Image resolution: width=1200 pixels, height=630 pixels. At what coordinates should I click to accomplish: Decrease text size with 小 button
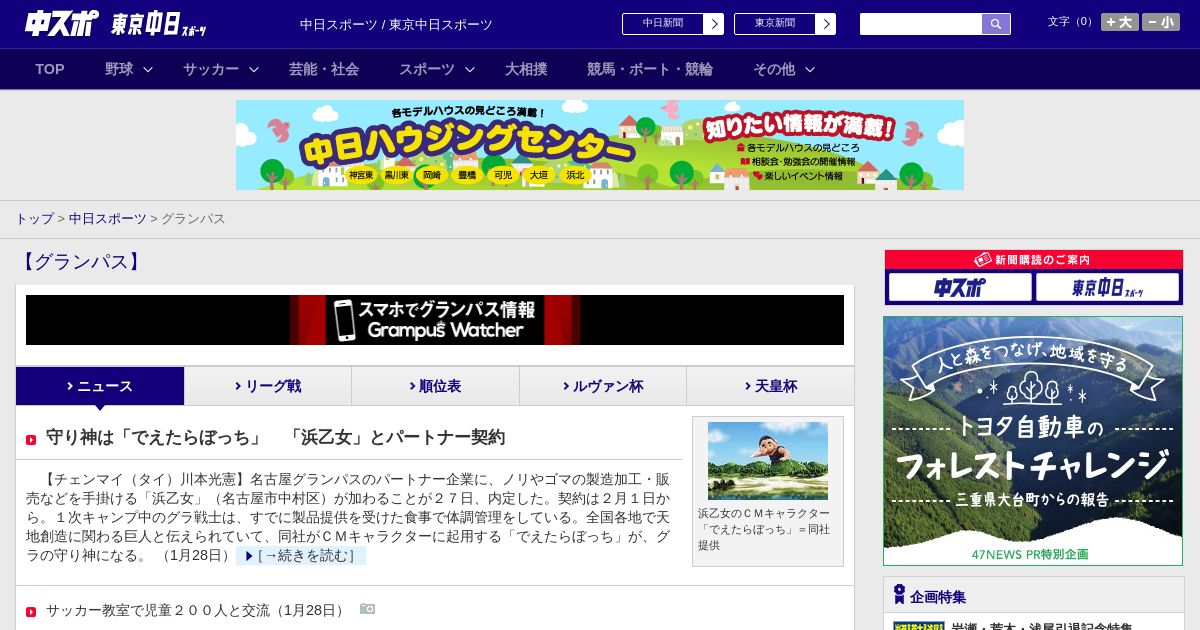point(1161,22)
